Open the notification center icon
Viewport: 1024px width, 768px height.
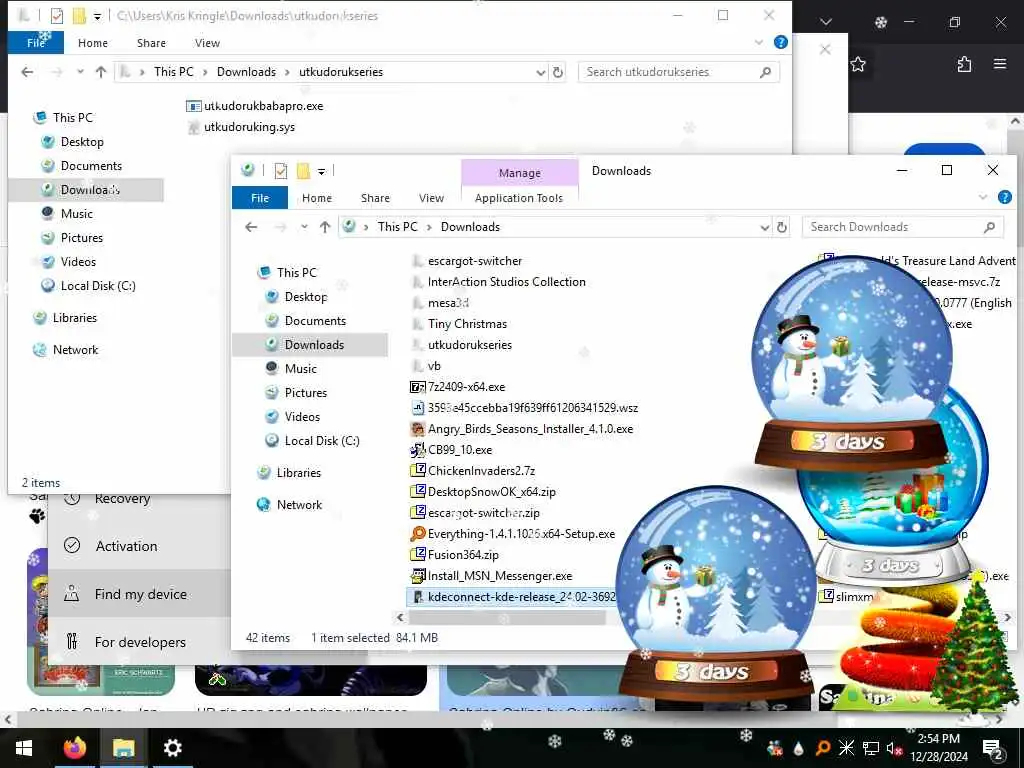coord(993,748)
